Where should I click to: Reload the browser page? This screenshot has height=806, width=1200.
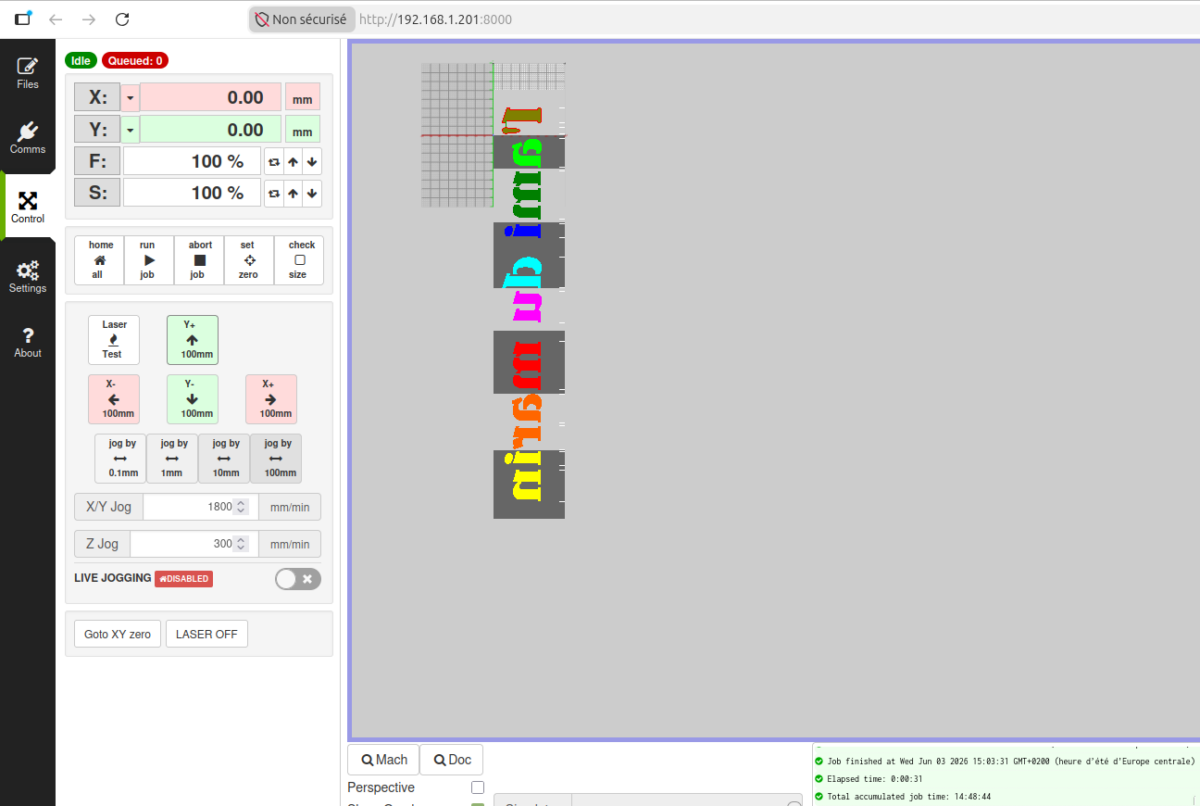tap(122, 19)
